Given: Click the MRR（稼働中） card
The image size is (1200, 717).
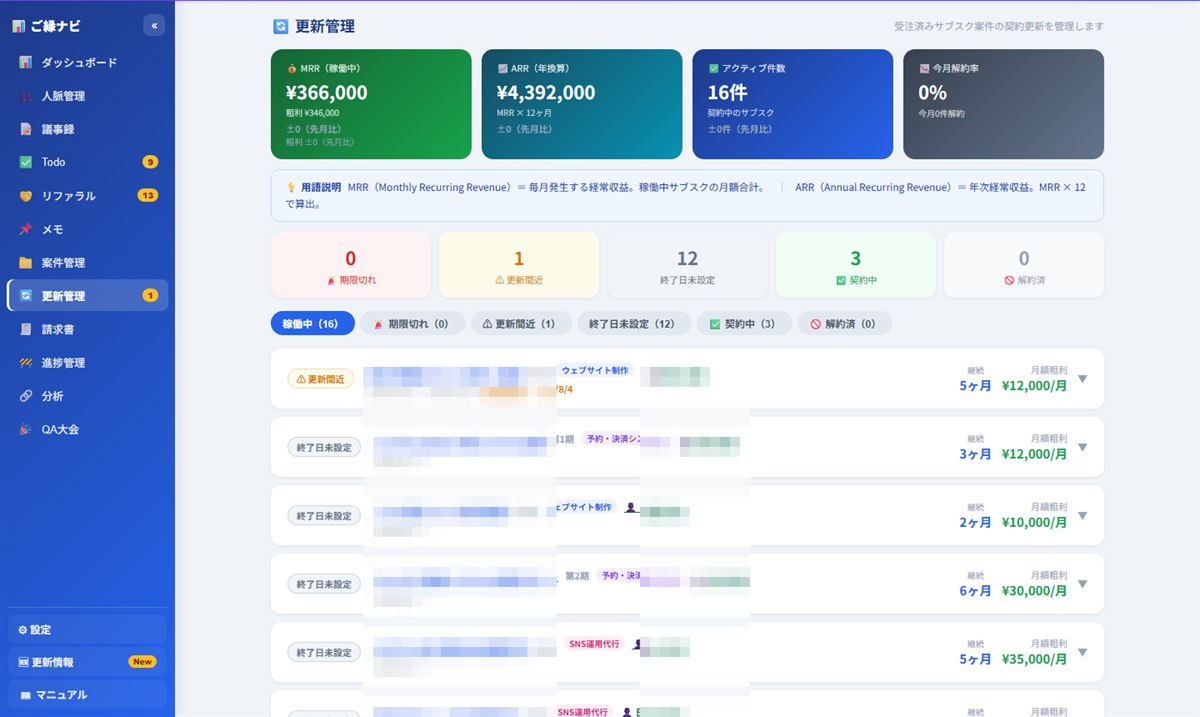Looking at the screenshot, I should point(371,104).
